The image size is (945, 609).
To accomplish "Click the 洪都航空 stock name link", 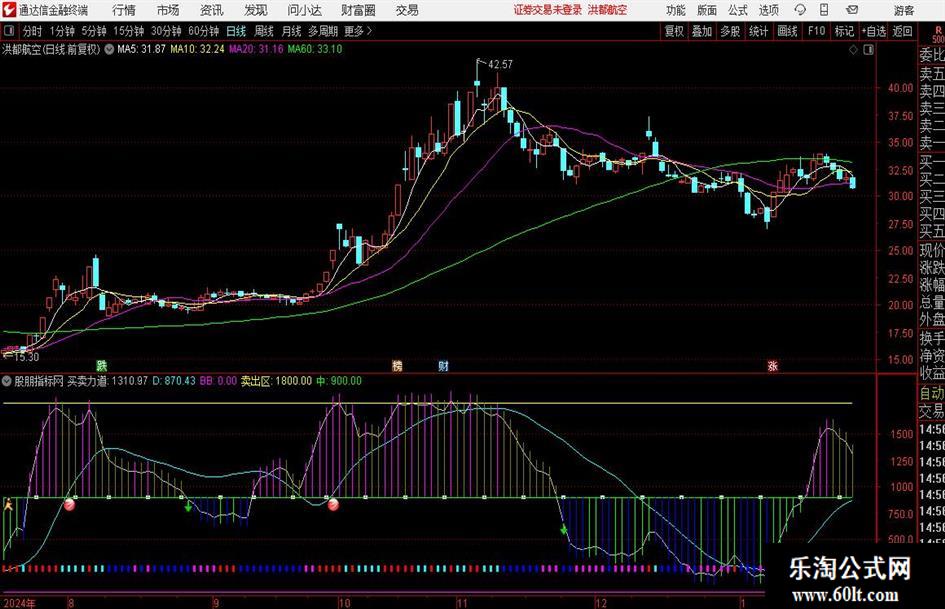I will tap(607, 10).
